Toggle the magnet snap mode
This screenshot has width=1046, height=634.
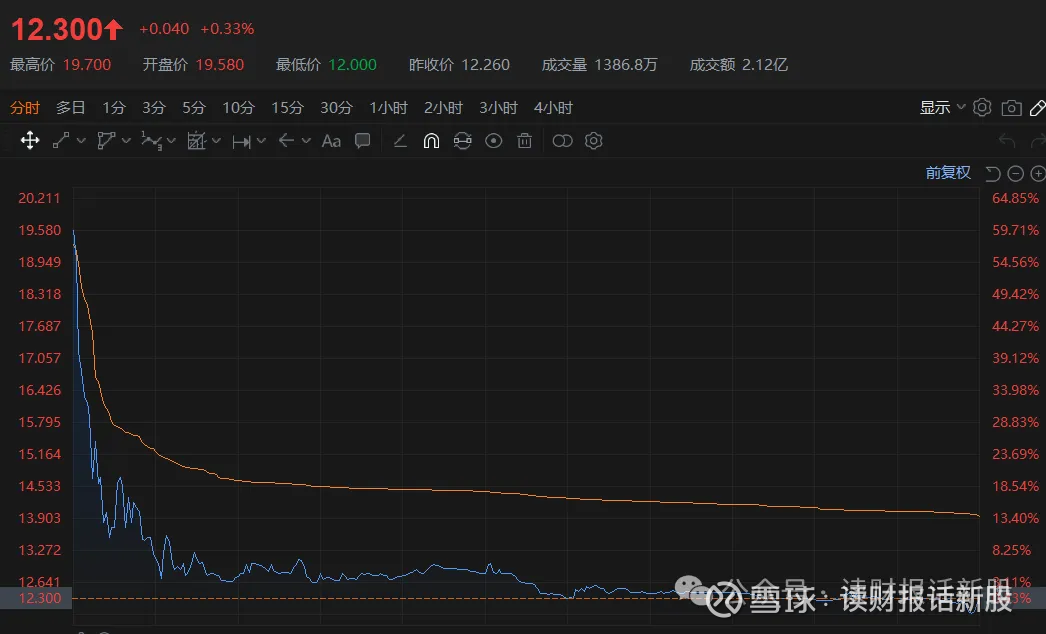pos(432,141)
